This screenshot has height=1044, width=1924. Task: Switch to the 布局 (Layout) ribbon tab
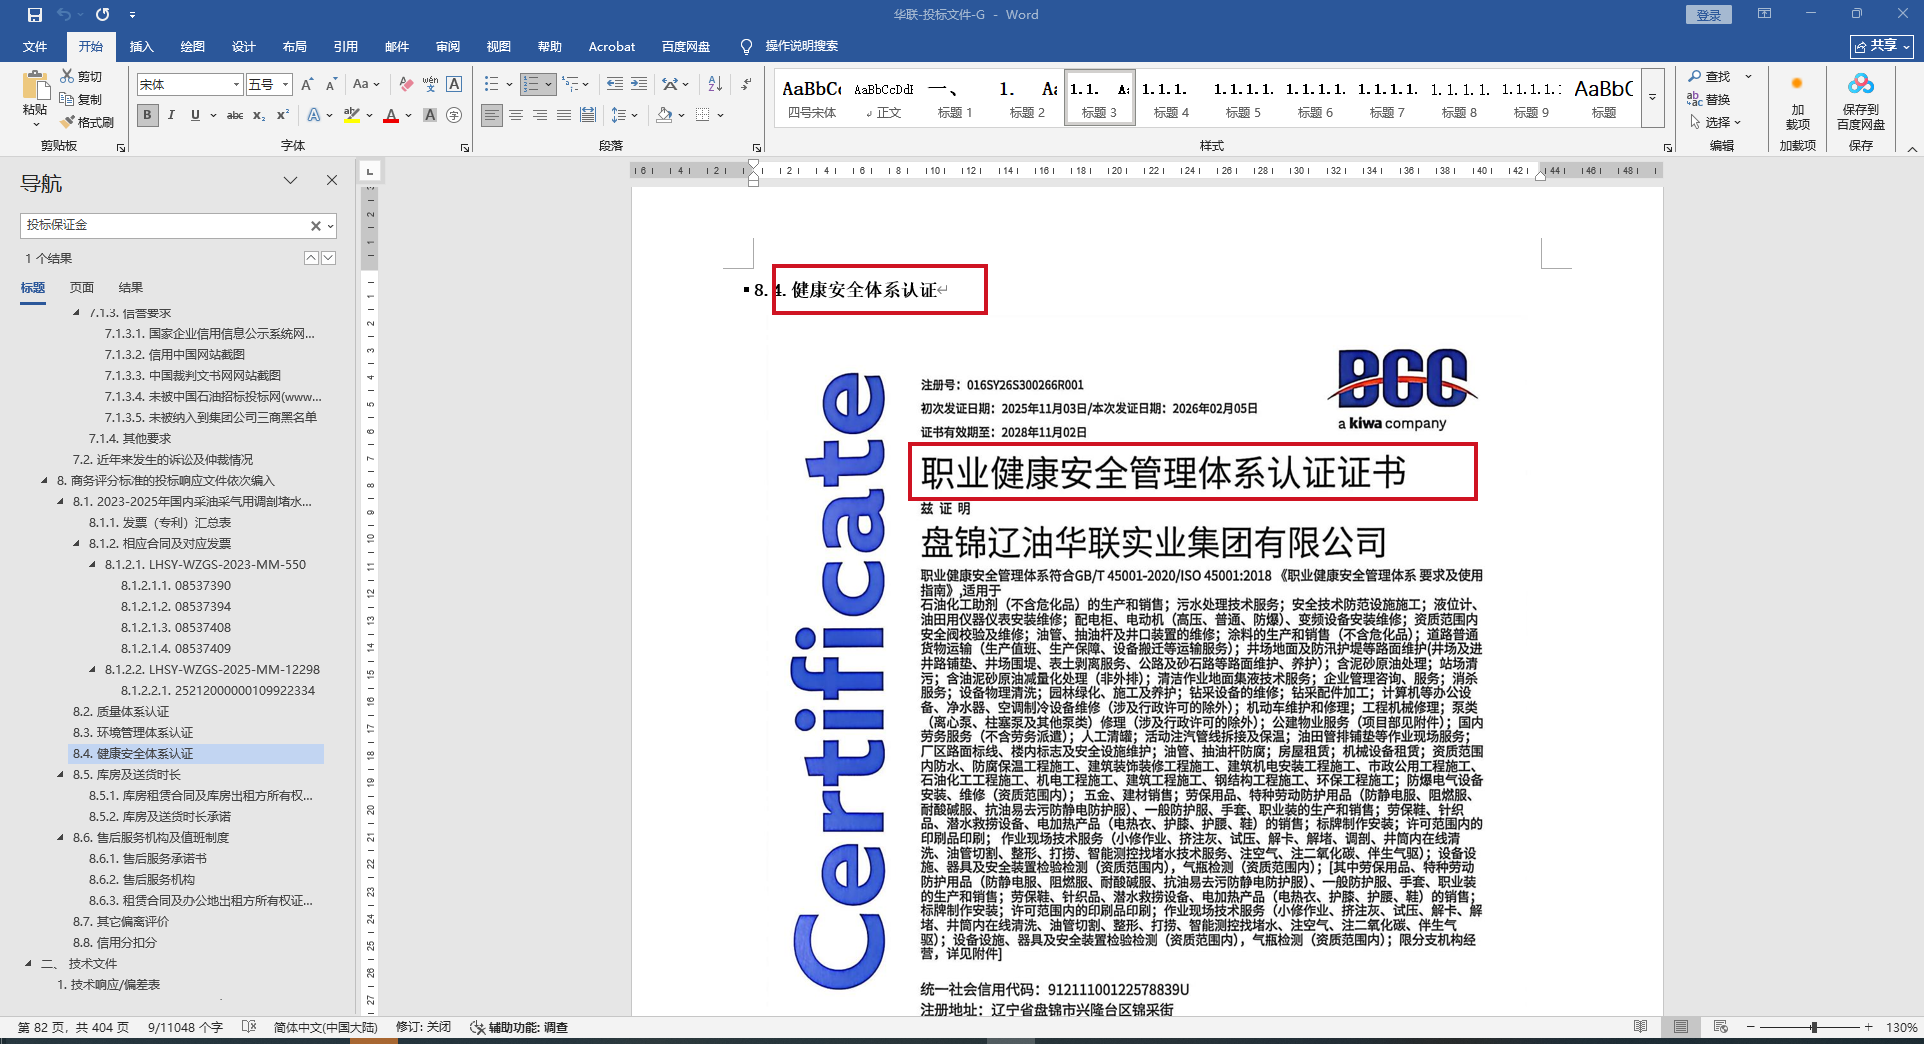pyautogui.click(x=295, y=46)
